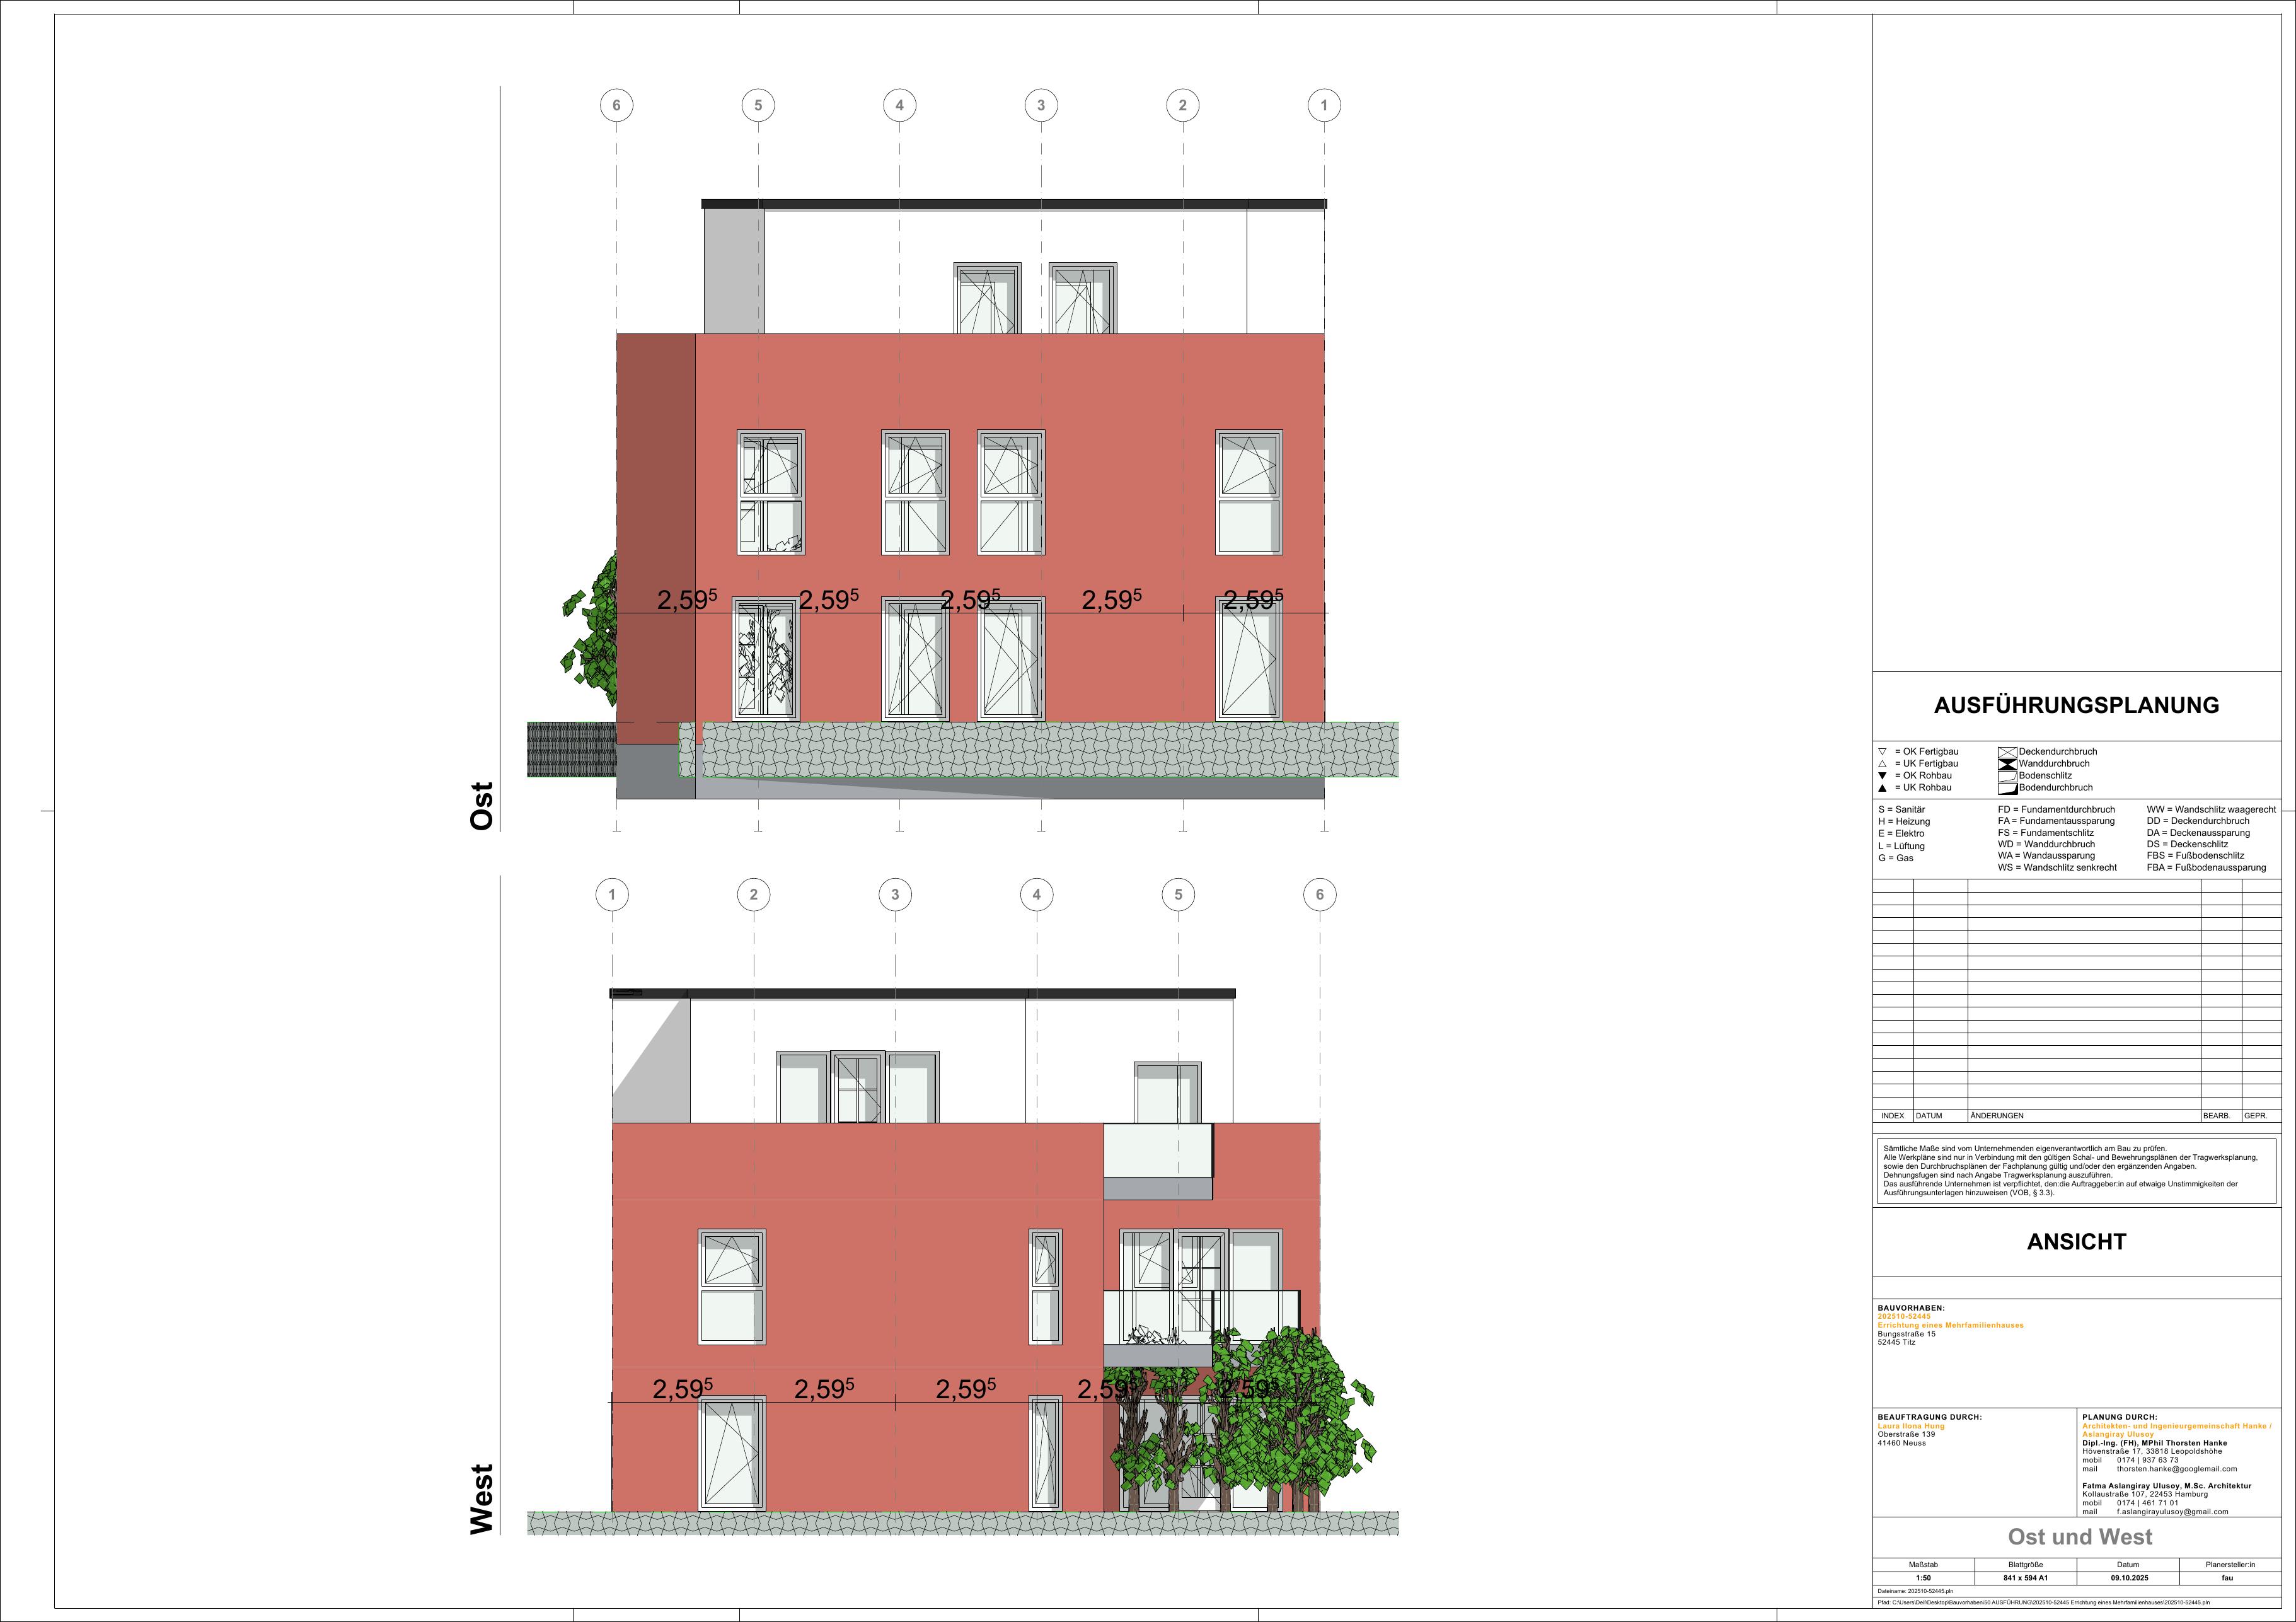Click the scale value 1:50
This screenshot has height=1622, width=2296.
(x=1923, y=1578)
